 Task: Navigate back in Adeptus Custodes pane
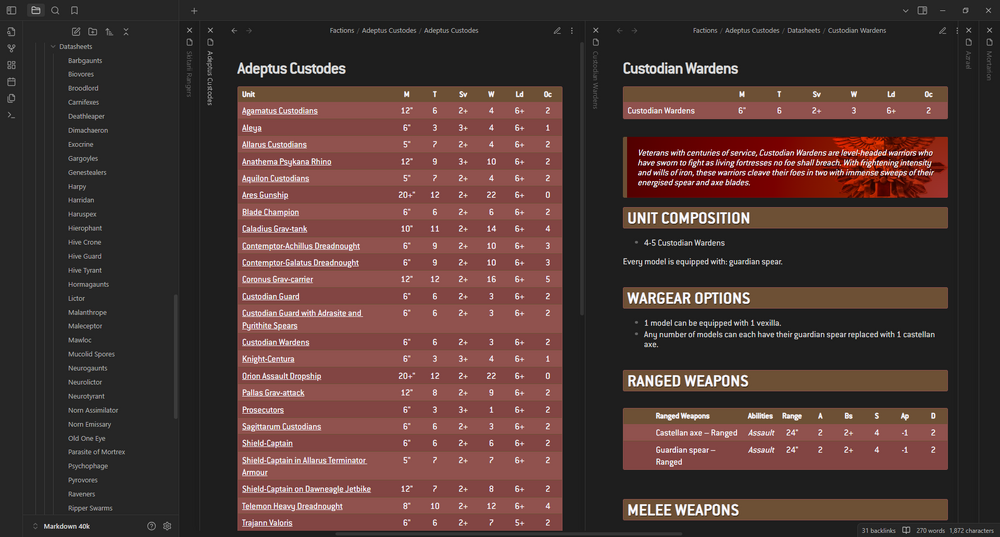click(x=234, y=31)
